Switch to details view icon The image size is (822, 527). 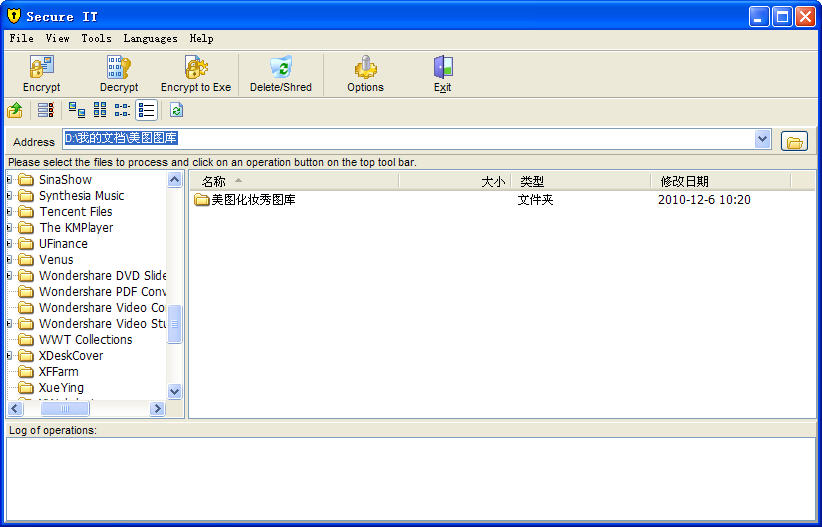pyautogui.click(x=146, y=110)
